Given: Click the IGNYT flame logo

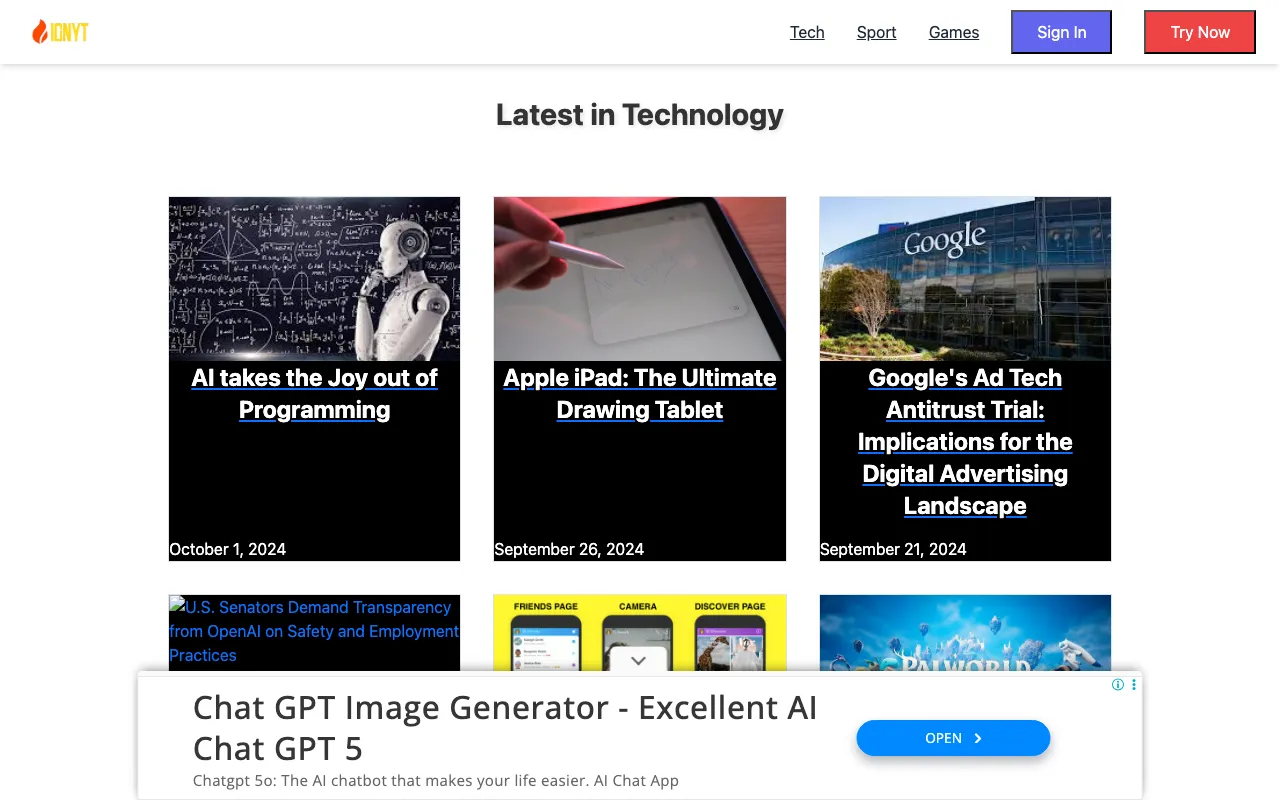Looking at the screenshot, I should click(60, 32).
